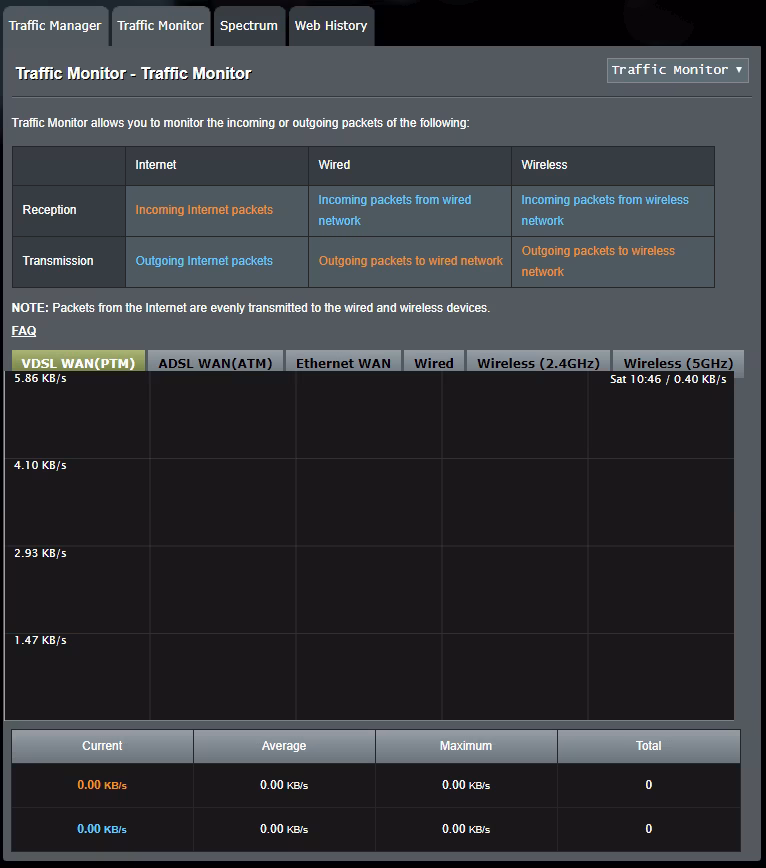Select the VDSL WAN(PTM) graph tab

[x=79, y=363]
